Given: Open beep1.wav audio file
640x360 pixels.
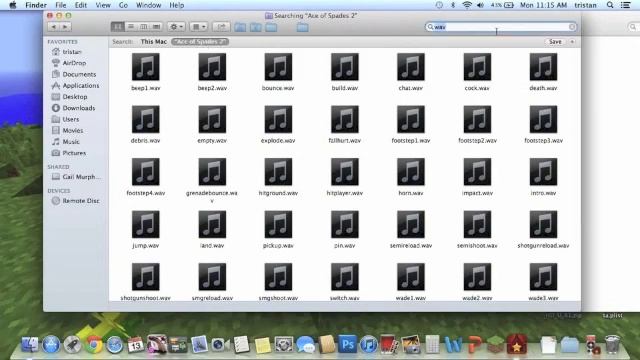Looking at the screenshot, I should [146, 67].
